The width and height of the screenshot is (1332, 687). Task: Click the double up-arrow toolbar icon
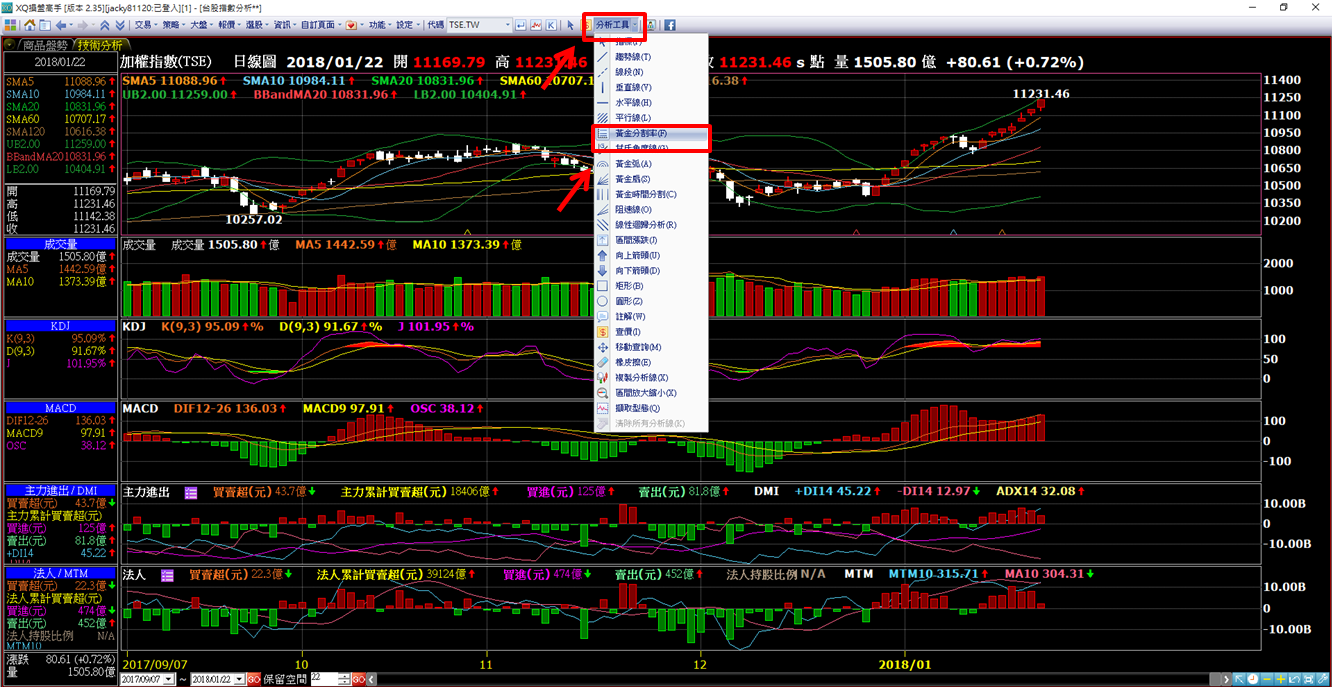point(106,25)
